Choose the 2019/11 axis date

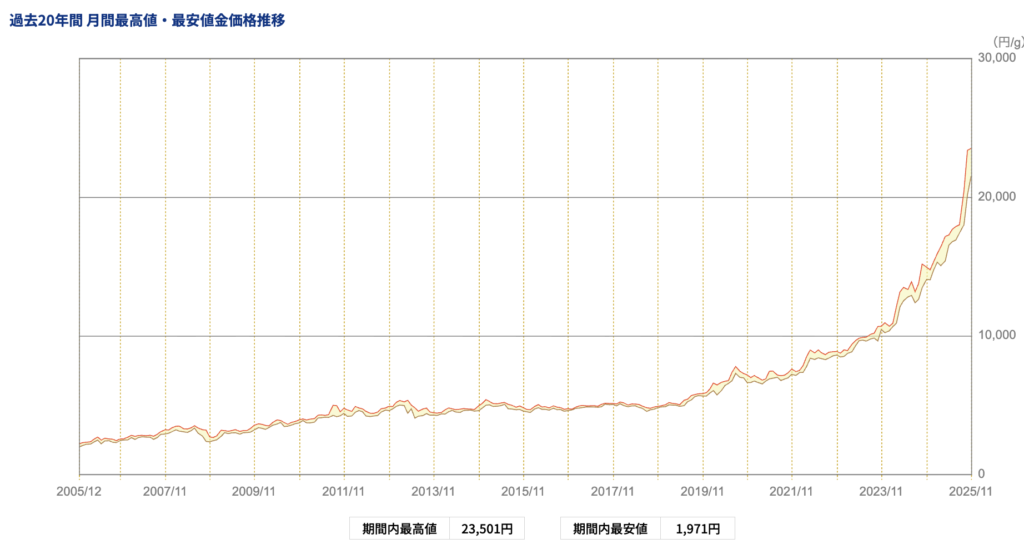click(x=702, y=491)
